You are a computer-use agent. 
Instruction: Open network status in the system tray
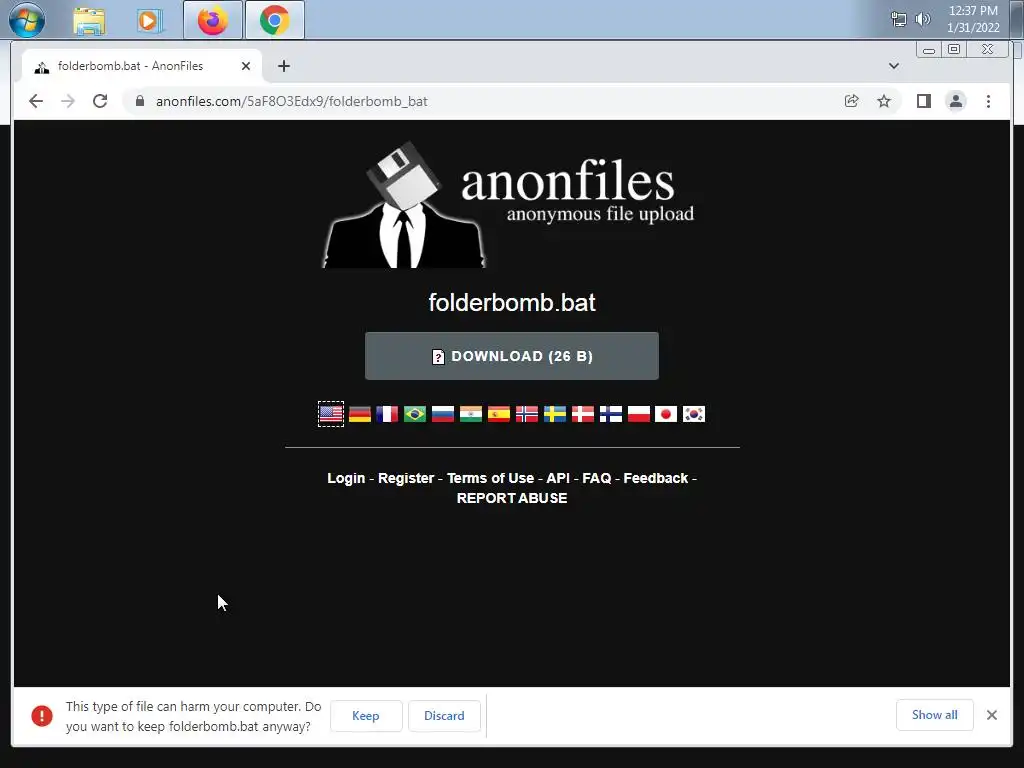tap(899, 20)
